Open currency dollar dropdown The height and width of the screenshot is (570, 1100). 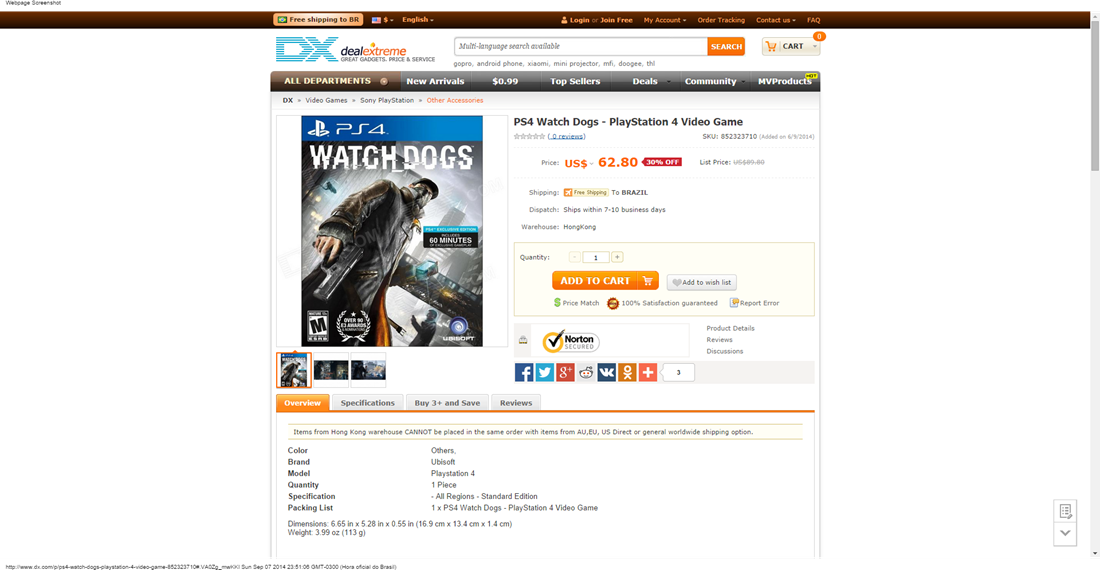click(x=382, y=20)
